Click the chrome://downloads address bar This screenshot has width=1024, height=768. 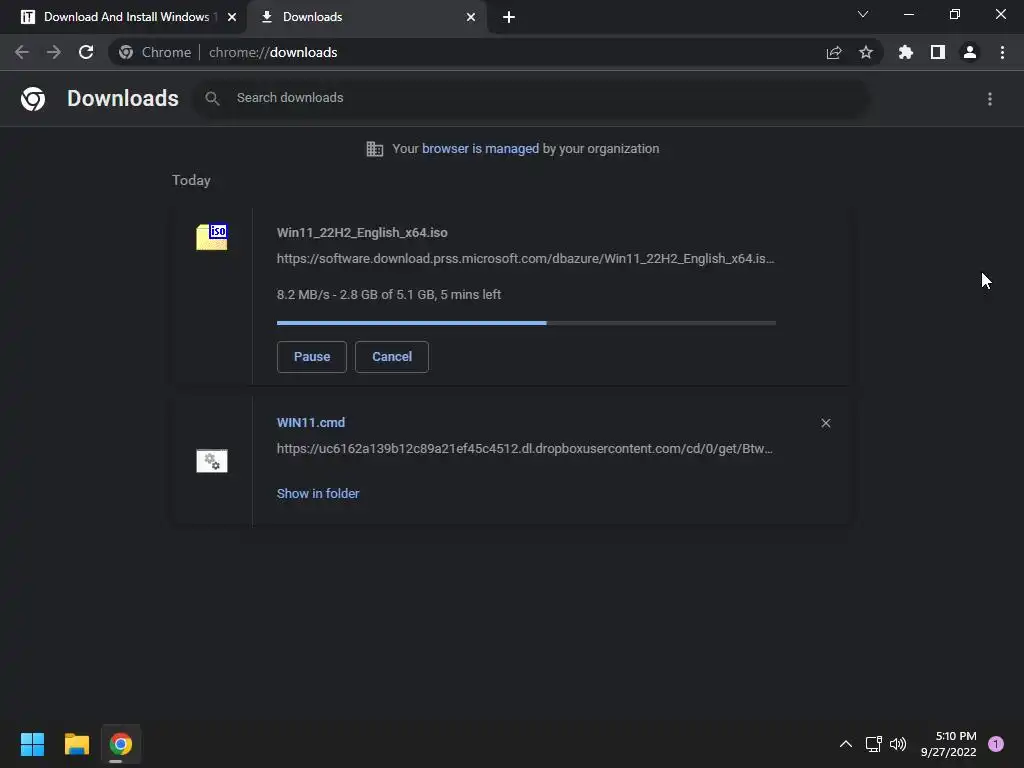point(496,52)
